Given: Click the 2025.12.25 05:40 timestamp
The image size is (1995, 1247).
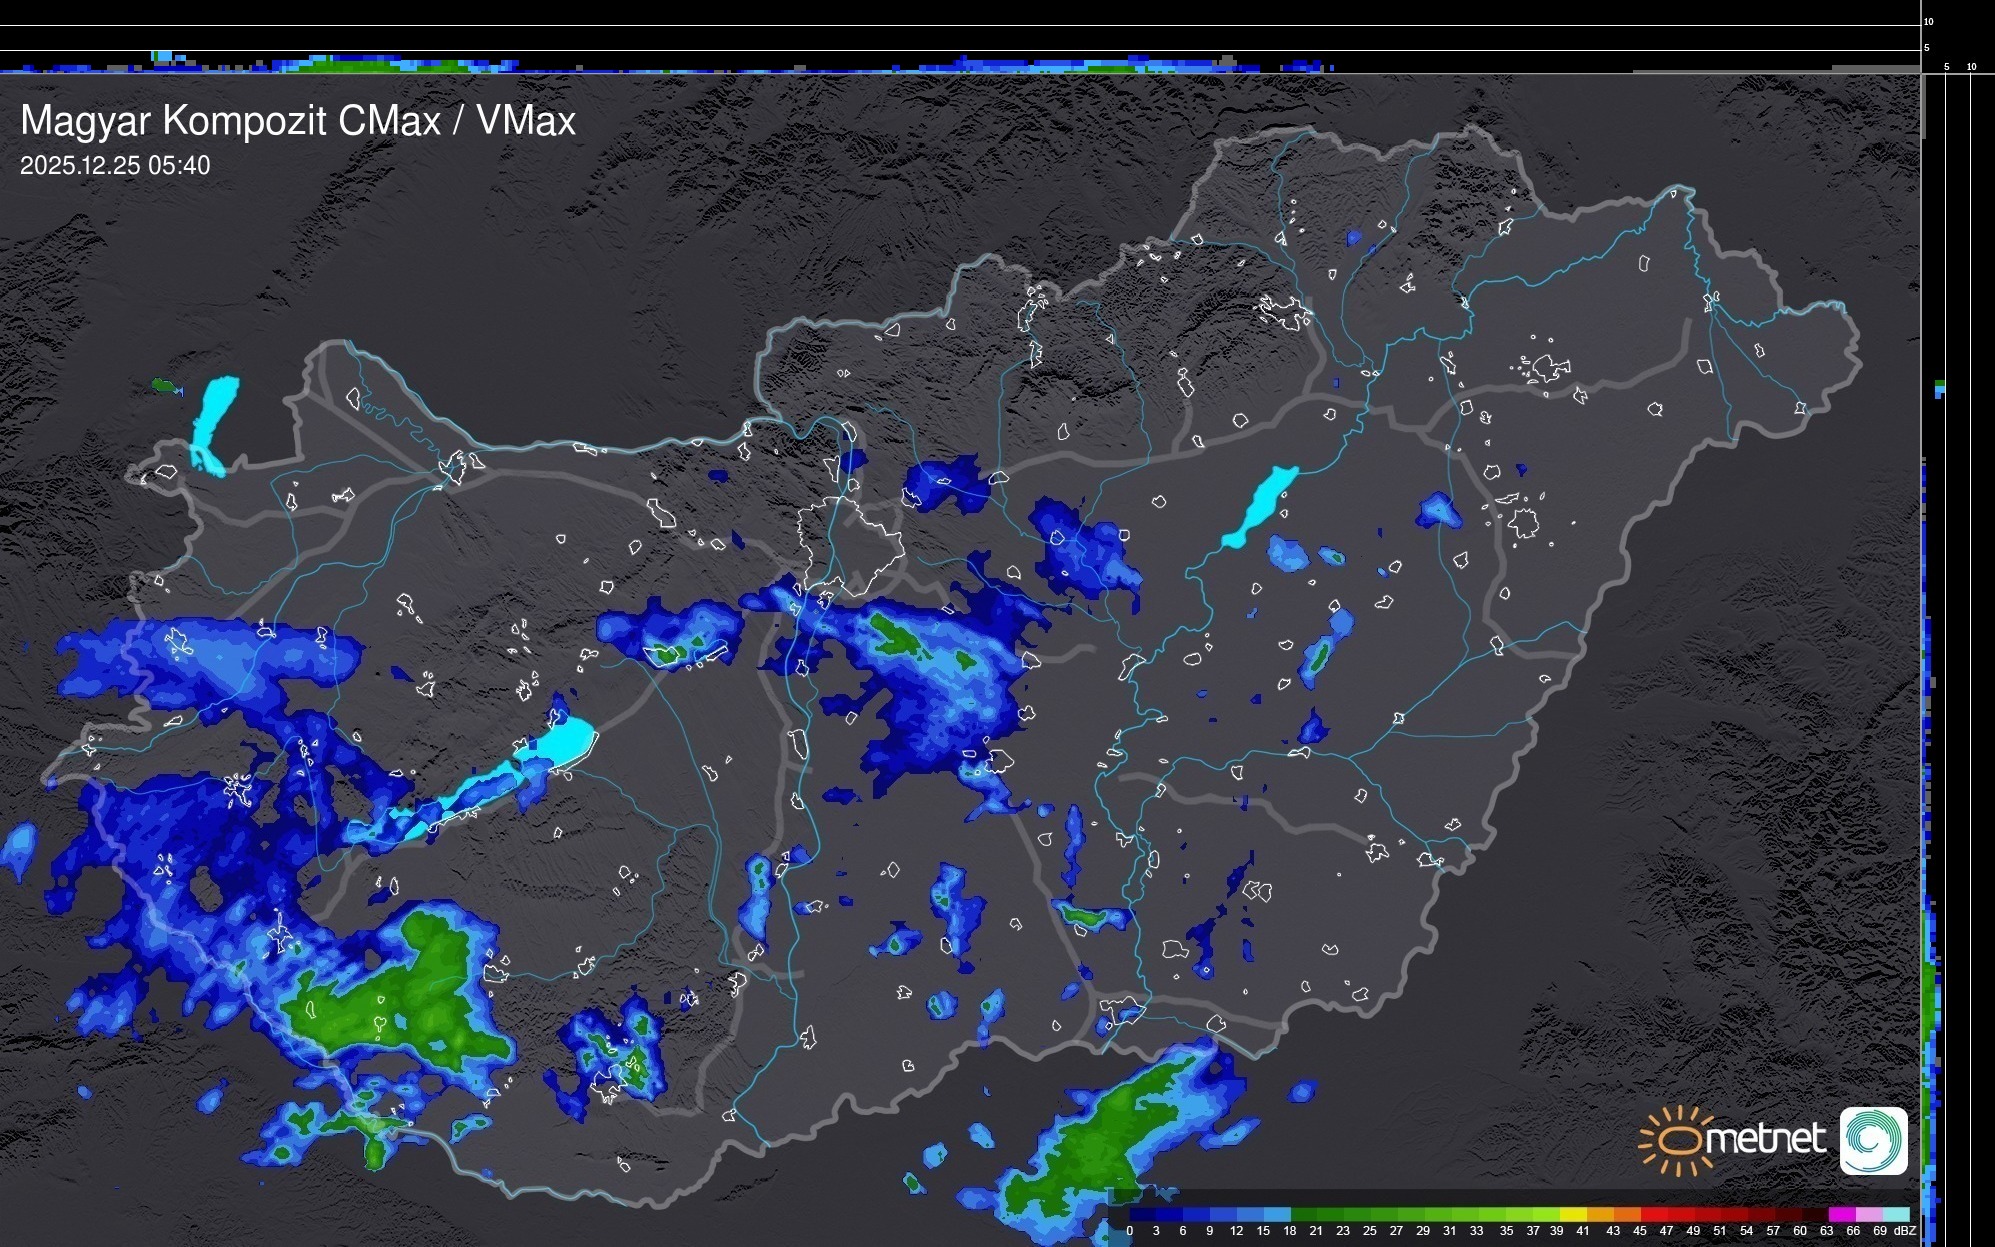Looking at the screenshot, I should click(115, 166).
